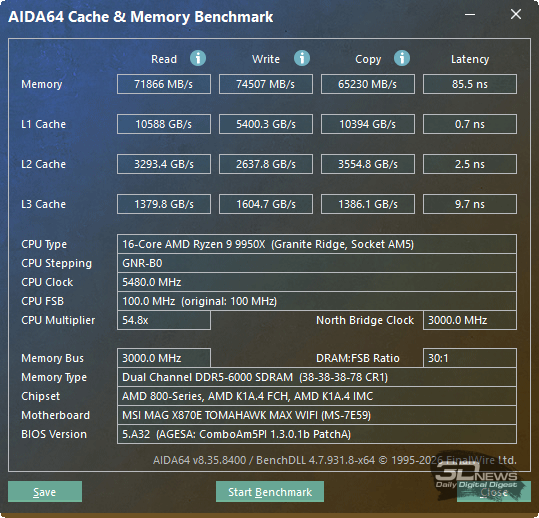Start the benchmark
The height and width of the screenshot is (518, 539).
[270, 492]
